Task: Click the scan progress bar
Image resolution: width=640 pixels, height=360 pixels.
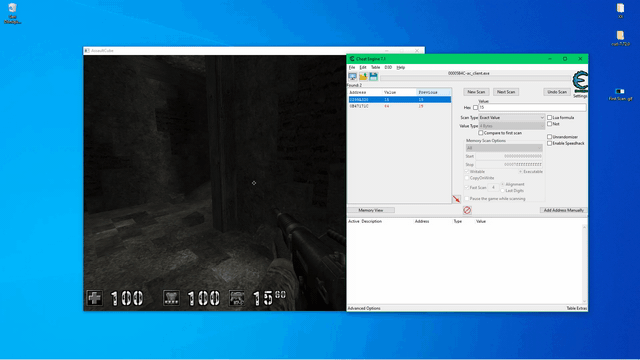Action: click(476, 78)
